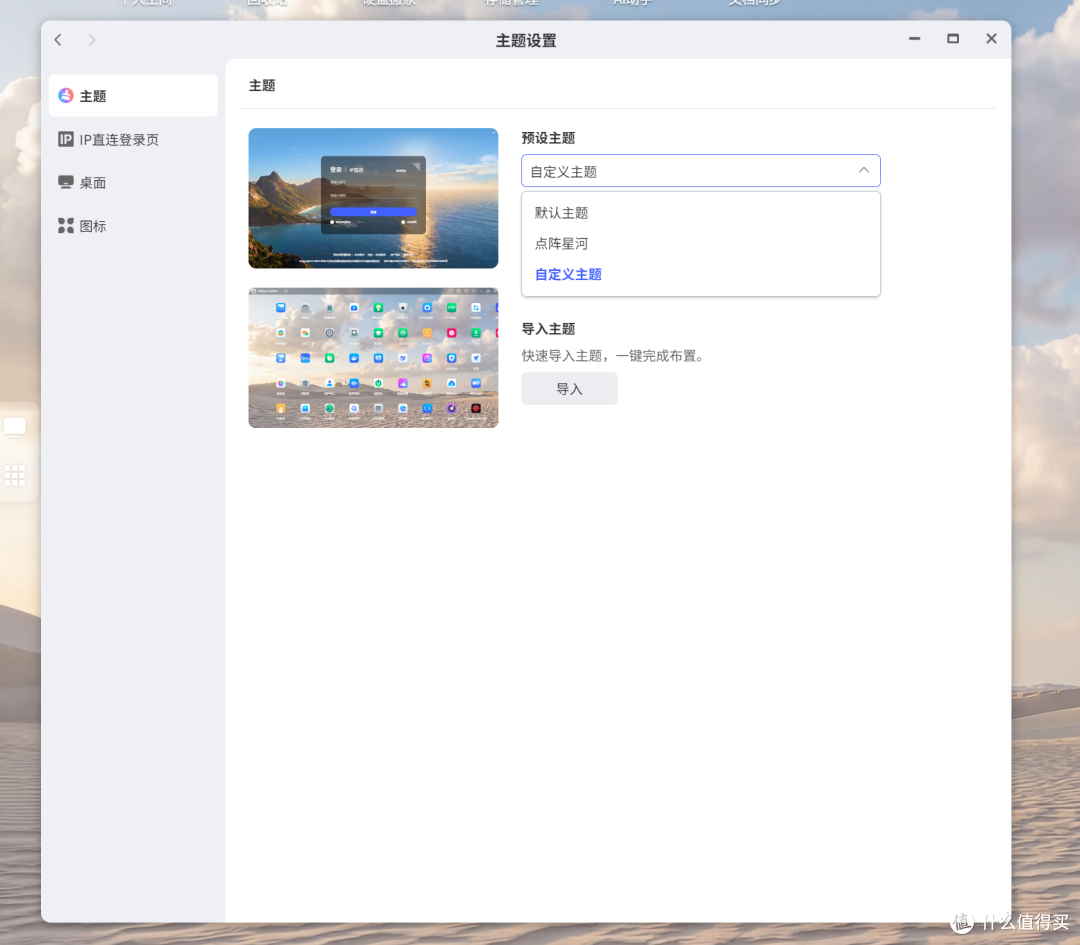Switch to the 桌面 section
The height and width of the screenshot is (945, 1080).
point(133,183)
